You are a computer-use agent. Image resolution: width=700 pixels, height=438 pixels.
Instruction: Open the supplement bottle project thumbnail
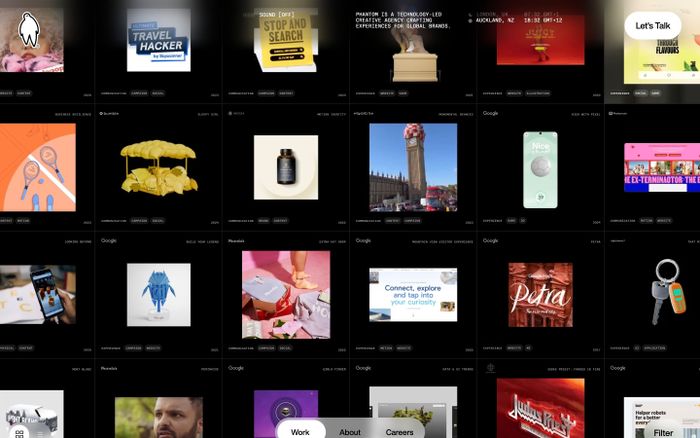point(285,167)
